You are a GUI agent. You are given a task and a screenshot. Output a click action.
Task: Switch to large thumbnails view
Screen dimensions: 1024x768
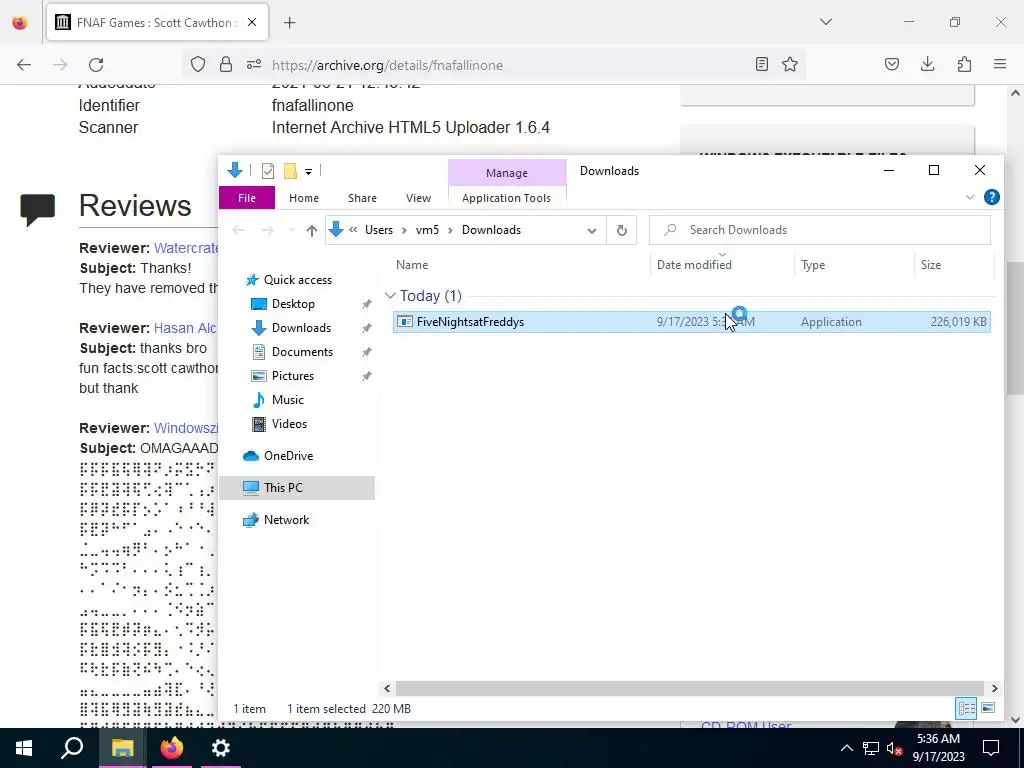coord(988,709)
